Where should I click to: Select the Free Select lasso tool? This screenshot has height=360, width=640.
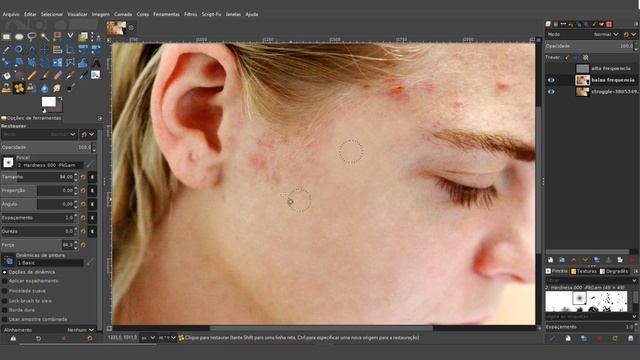pyautogui.click(x=32, y=37)
